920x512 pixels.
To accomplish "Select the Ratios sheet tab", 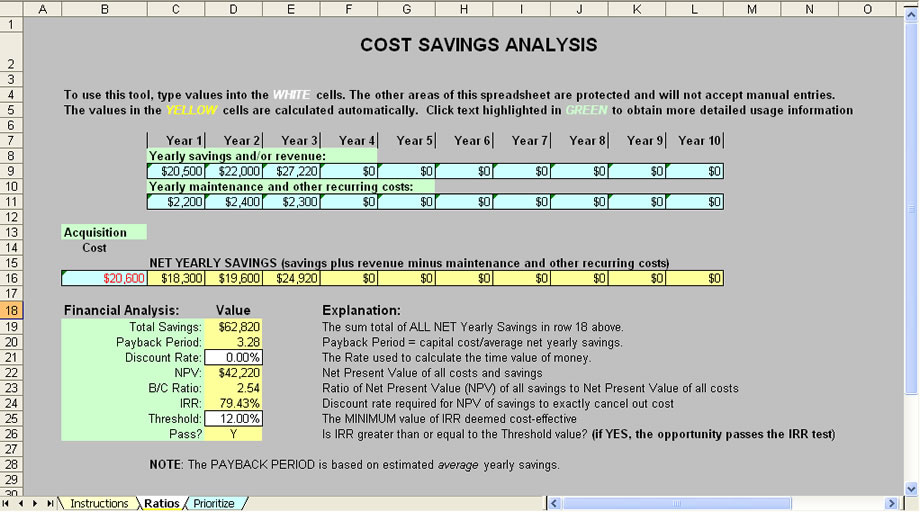I will click(x=160, y=504).
